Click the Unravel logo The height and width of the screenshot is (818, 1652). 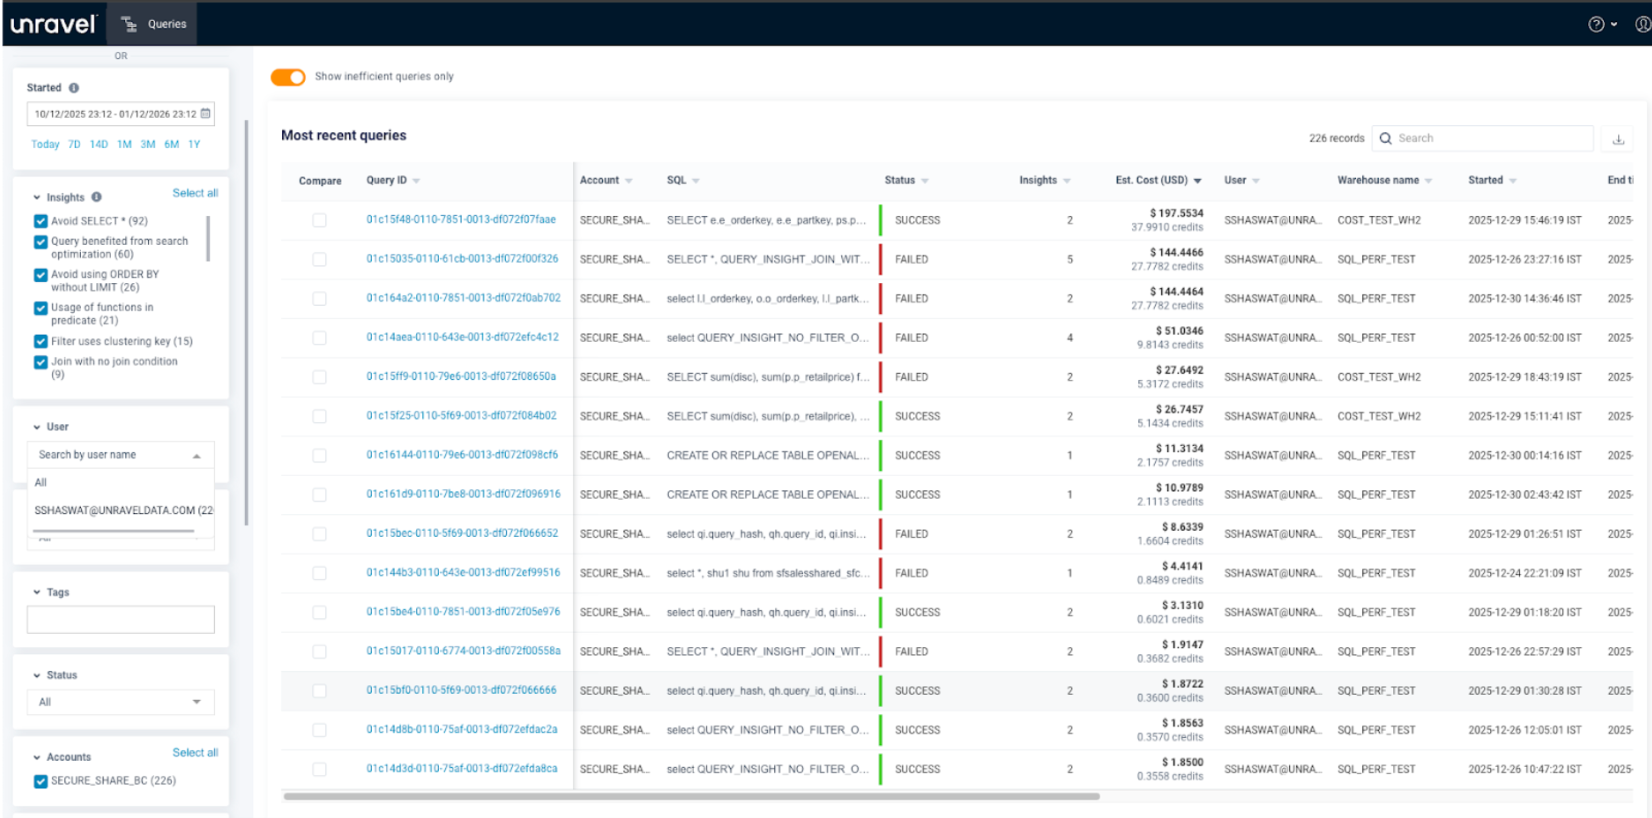54,24
